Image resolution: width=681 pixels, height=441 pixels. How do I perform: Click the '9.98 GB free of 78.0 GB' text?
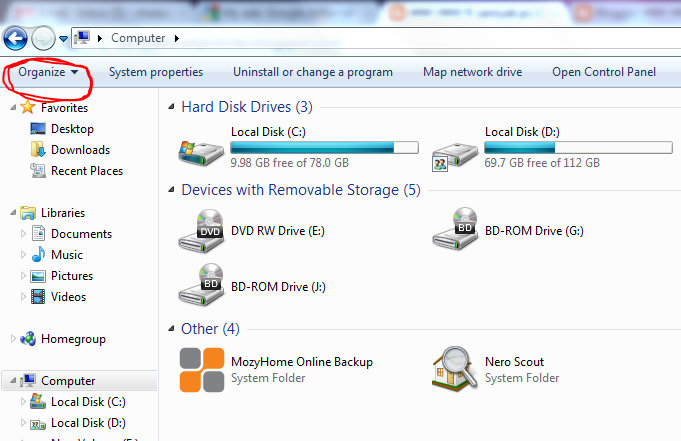290,163
